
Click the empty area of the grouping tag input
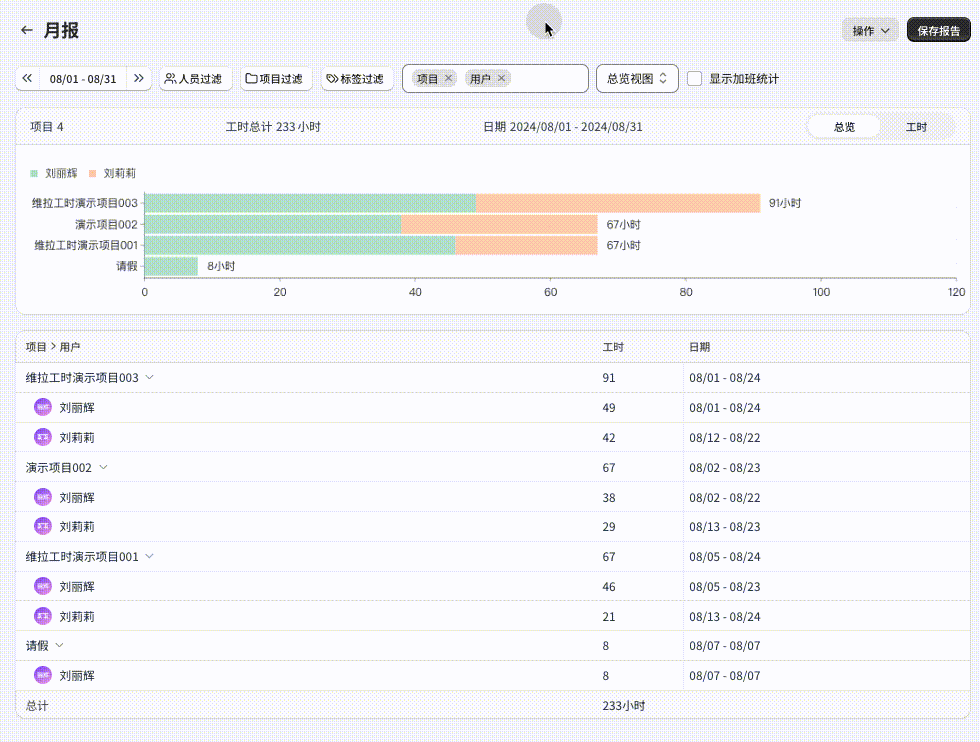tap(548, 79)
